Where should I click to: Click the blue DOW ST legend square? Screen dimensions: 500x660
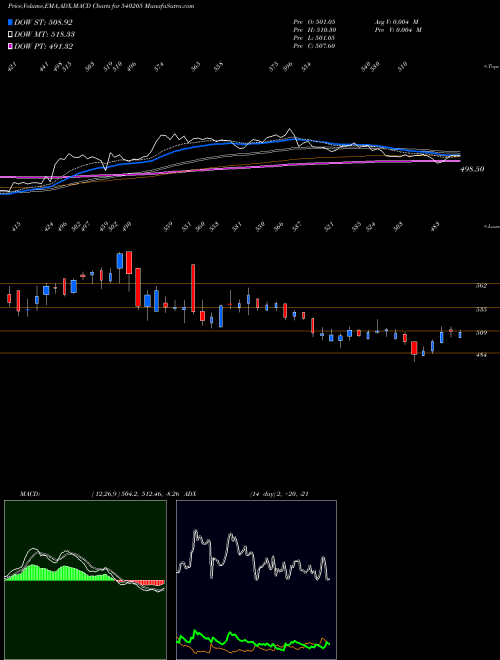(x=11, y=22)
